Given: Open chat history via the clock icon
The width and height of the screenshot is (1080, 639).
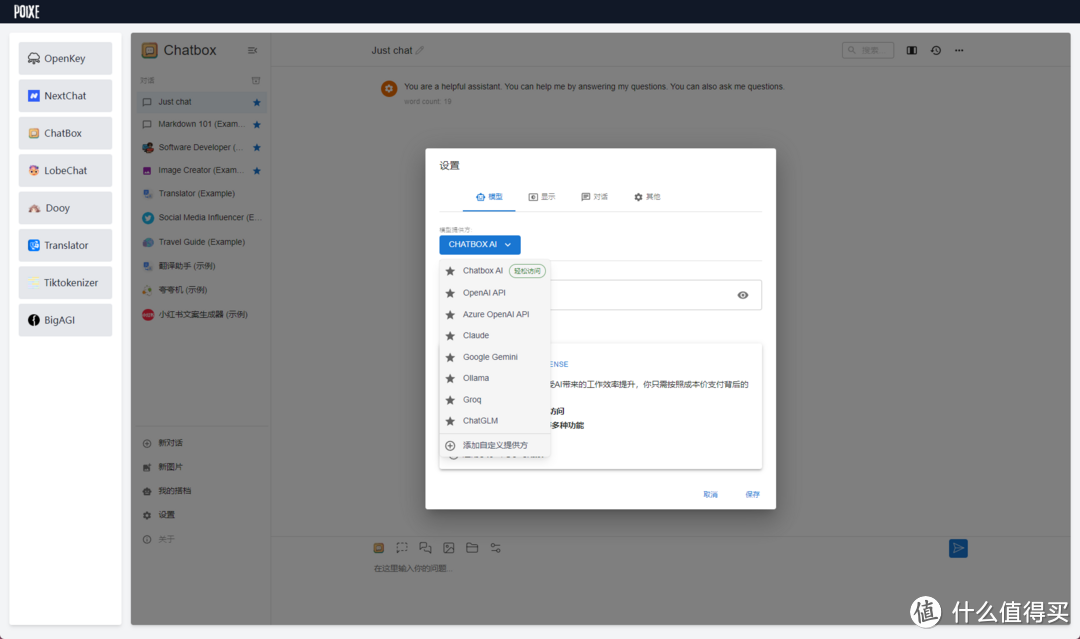Looking at the screenshot, I should 935,50.
